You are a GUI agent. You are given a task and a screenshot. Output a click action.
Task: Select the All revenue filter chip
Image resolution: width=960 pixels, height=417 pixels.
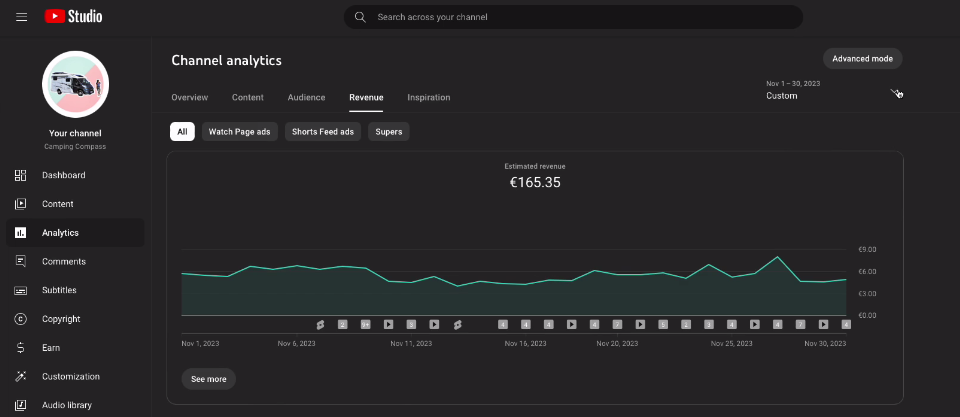182,132
